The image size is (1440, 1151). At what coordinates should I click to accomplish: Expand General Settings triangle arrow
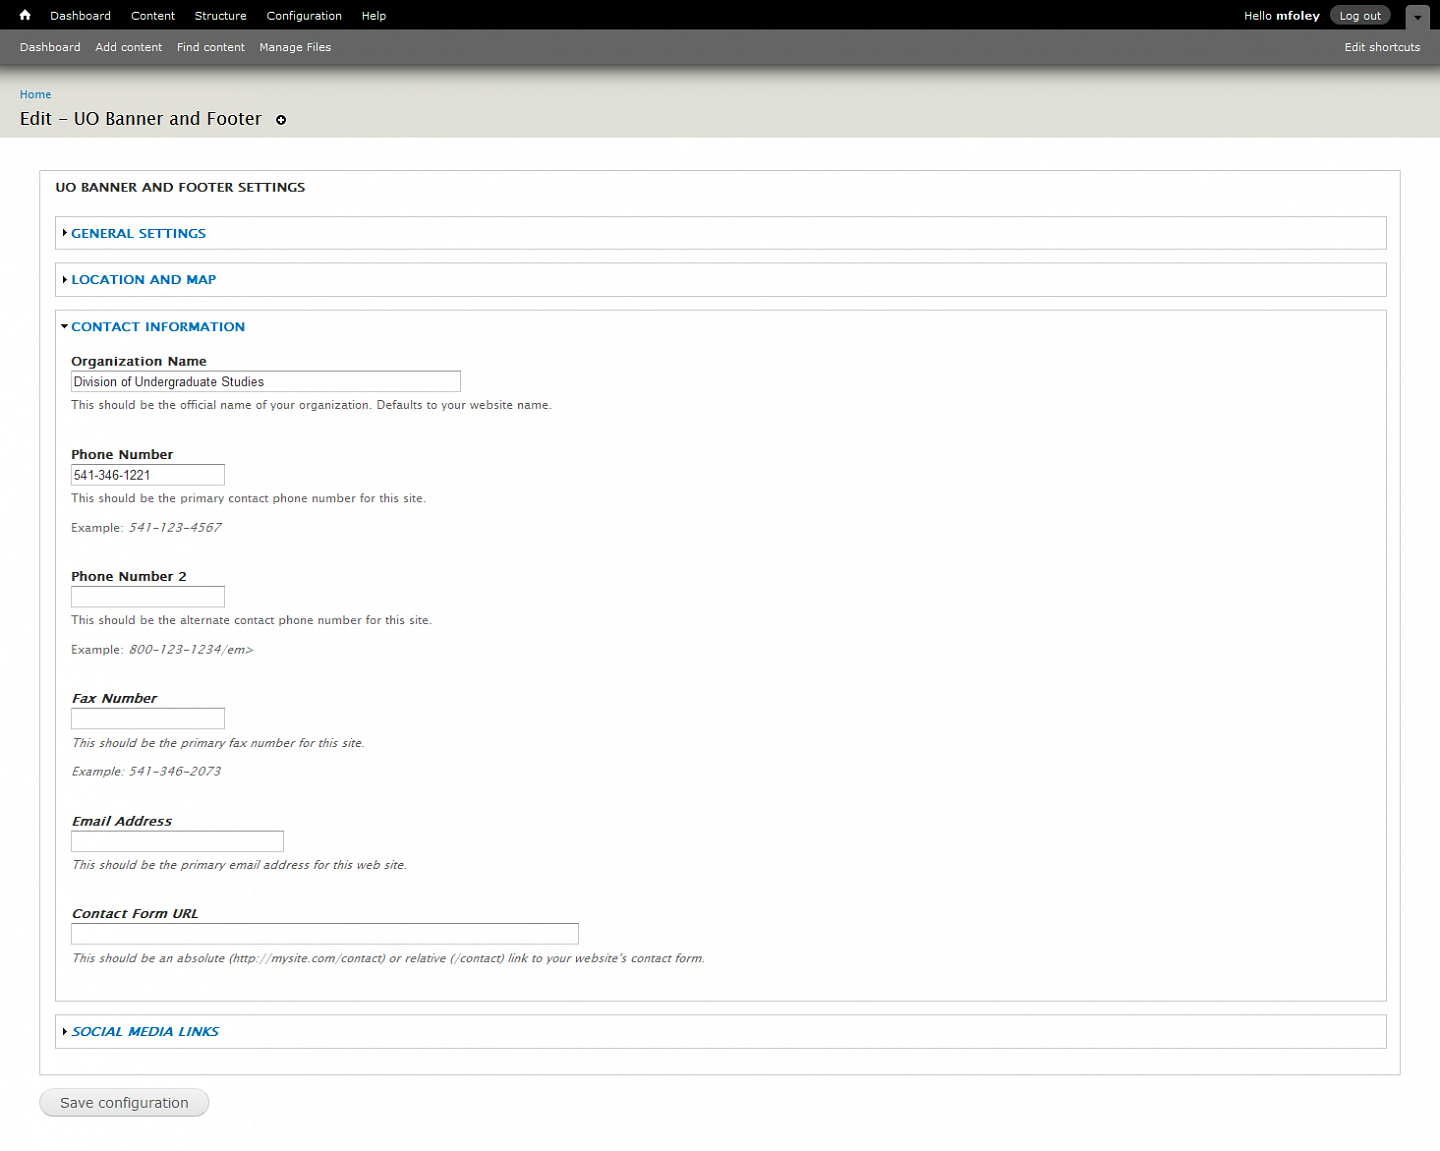point(64,233)
